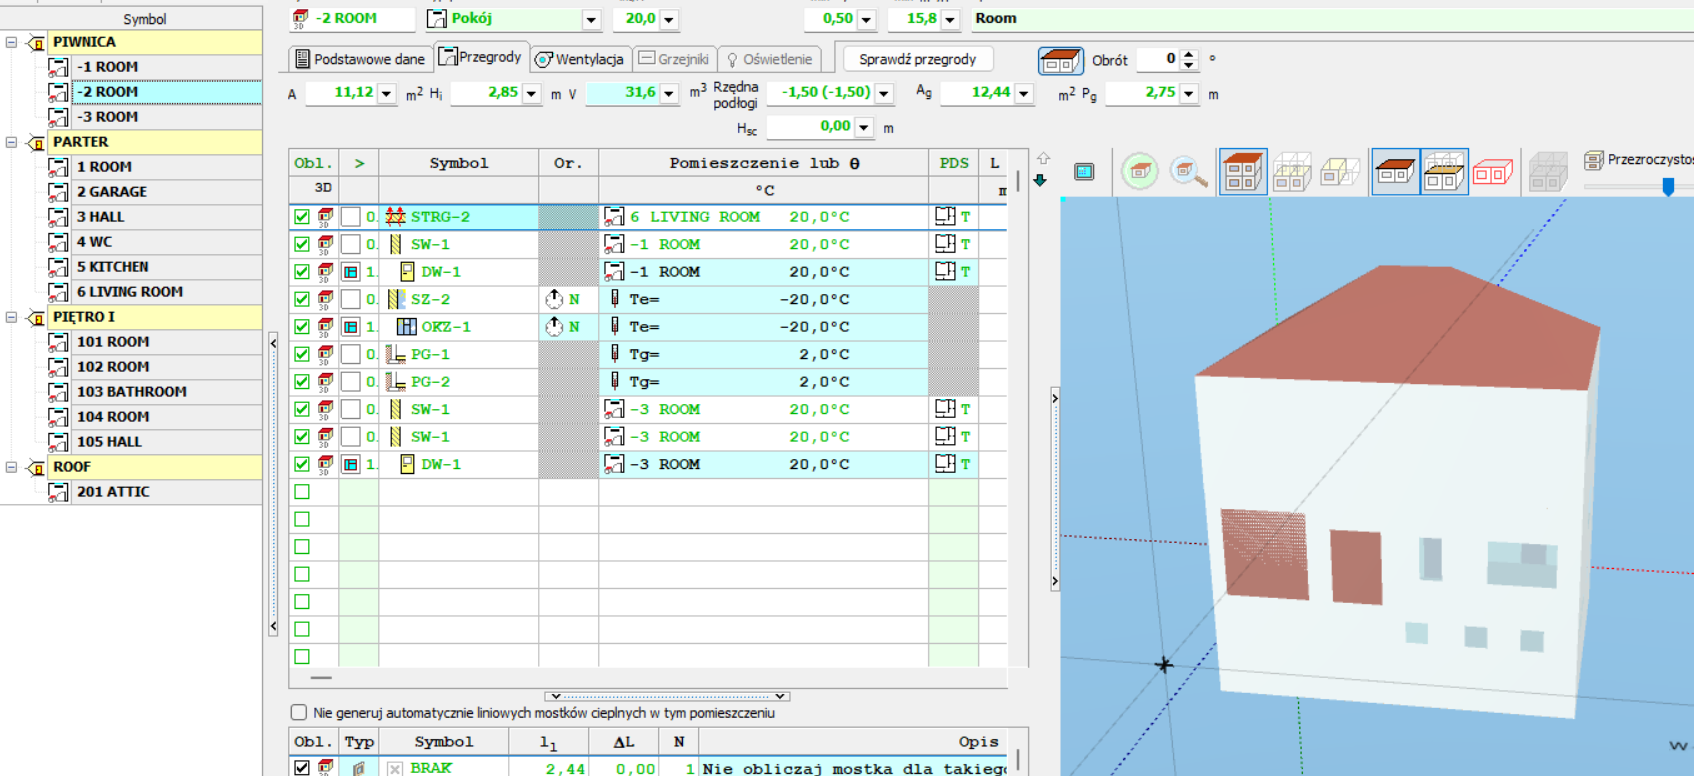
Task: Click the Przezroczystość transparency slider handle
Action: (1668, 186)
